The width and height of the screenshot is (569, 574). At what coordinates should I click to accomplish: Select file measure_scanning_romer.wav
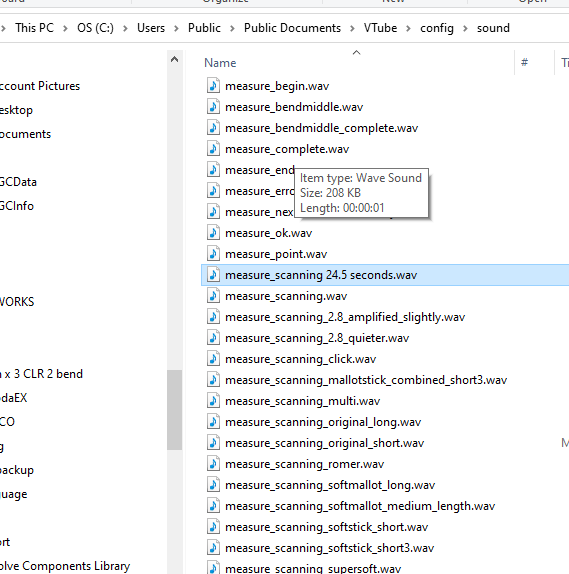pos(305,464)
